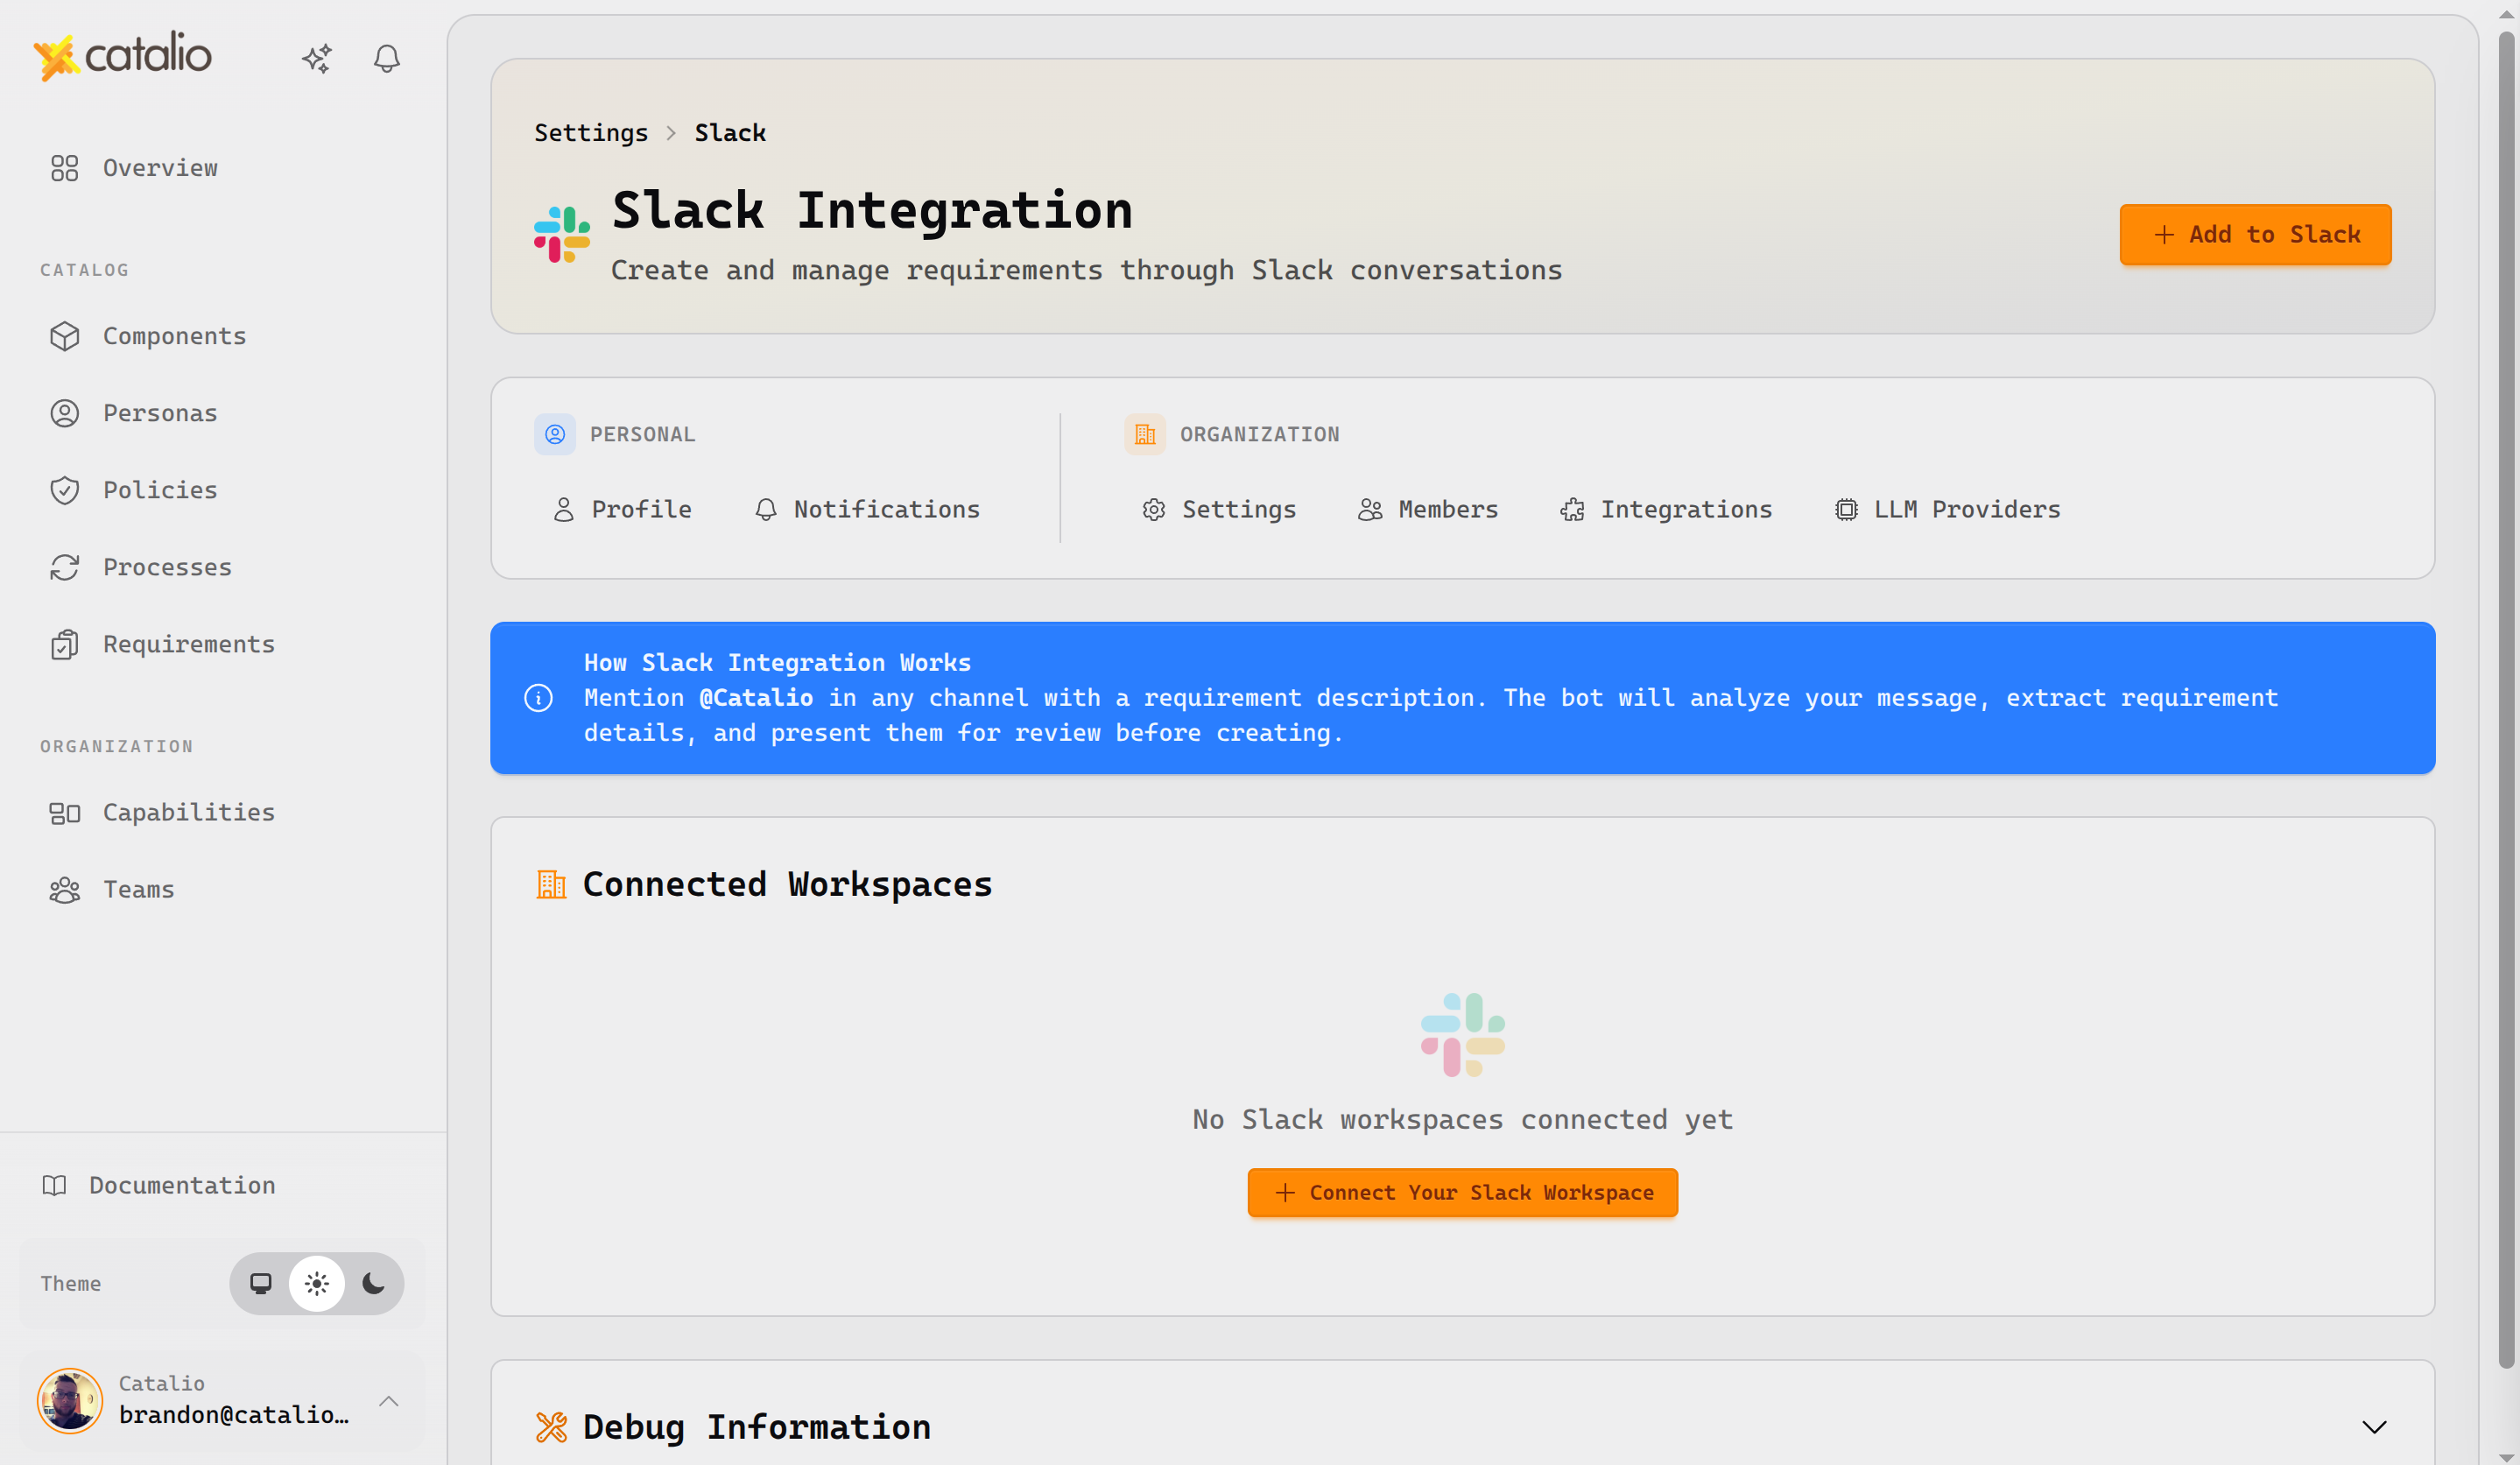Open the account menu chevron
The image size is (2520, 1465).
click(389, 1400)
